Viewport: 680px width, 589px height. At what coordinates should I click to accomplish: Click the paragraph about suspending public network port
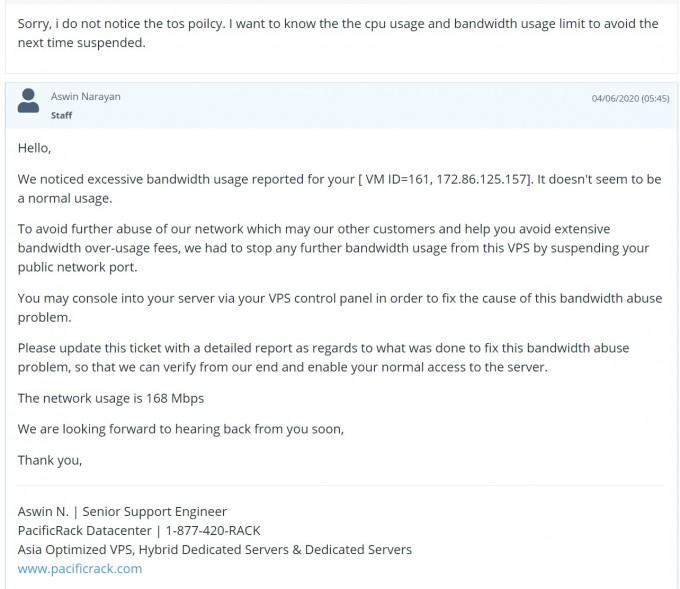(333, 248)
